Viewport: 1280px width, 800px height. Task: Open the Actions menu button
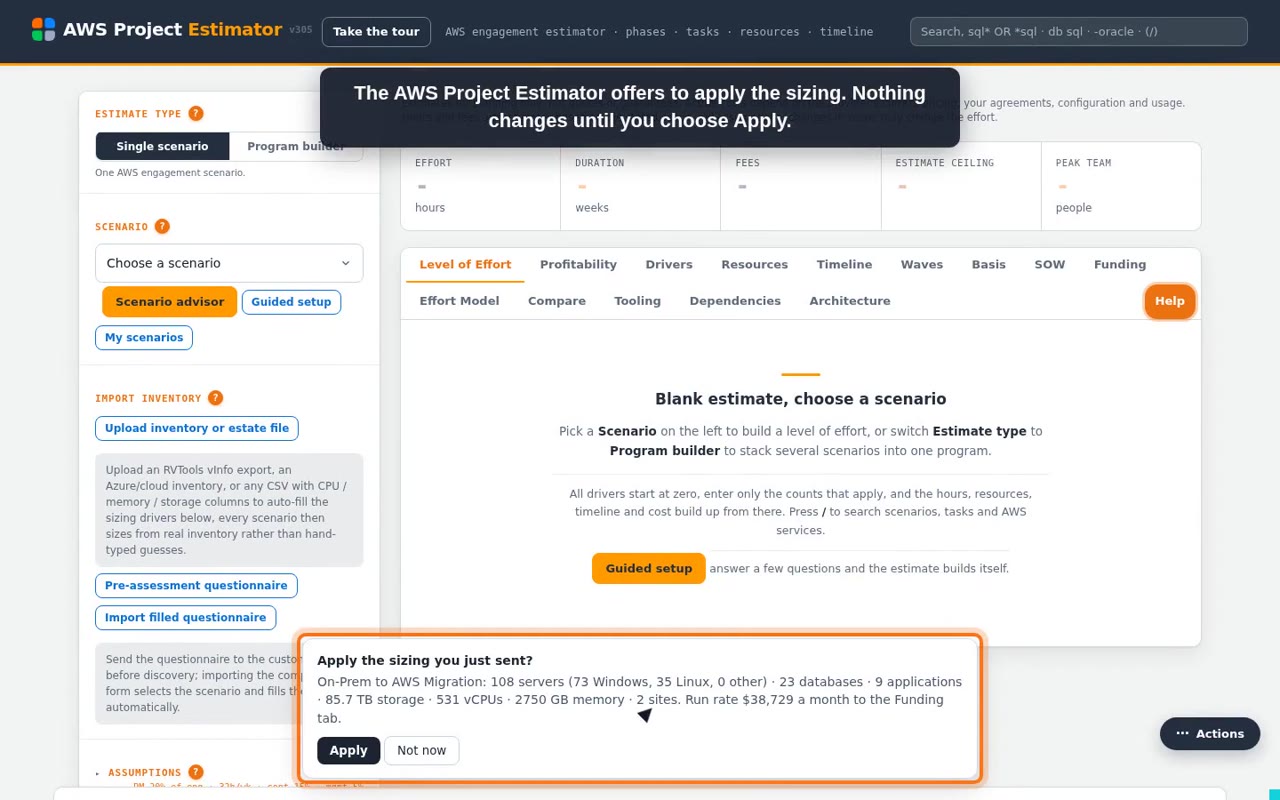point(1210,734)
